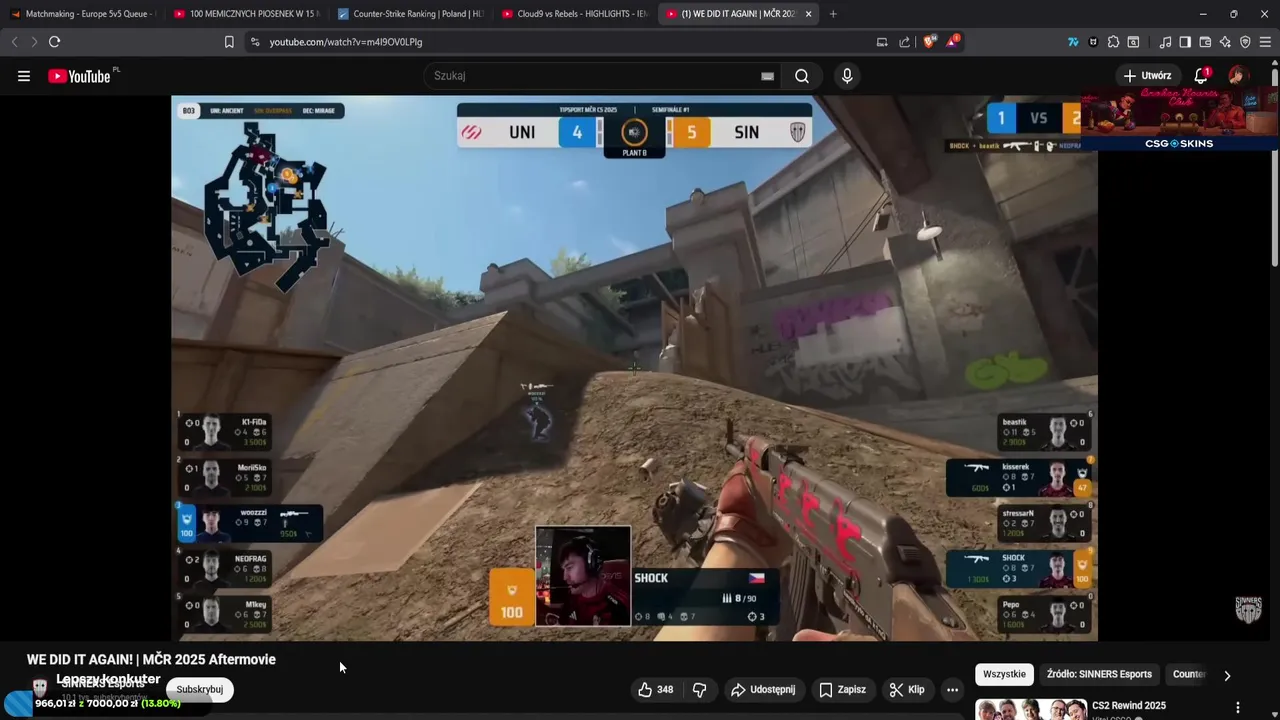Open YouTube notifications bell
Viewport: 1280px width, 720px height.
coord(1202,76)
